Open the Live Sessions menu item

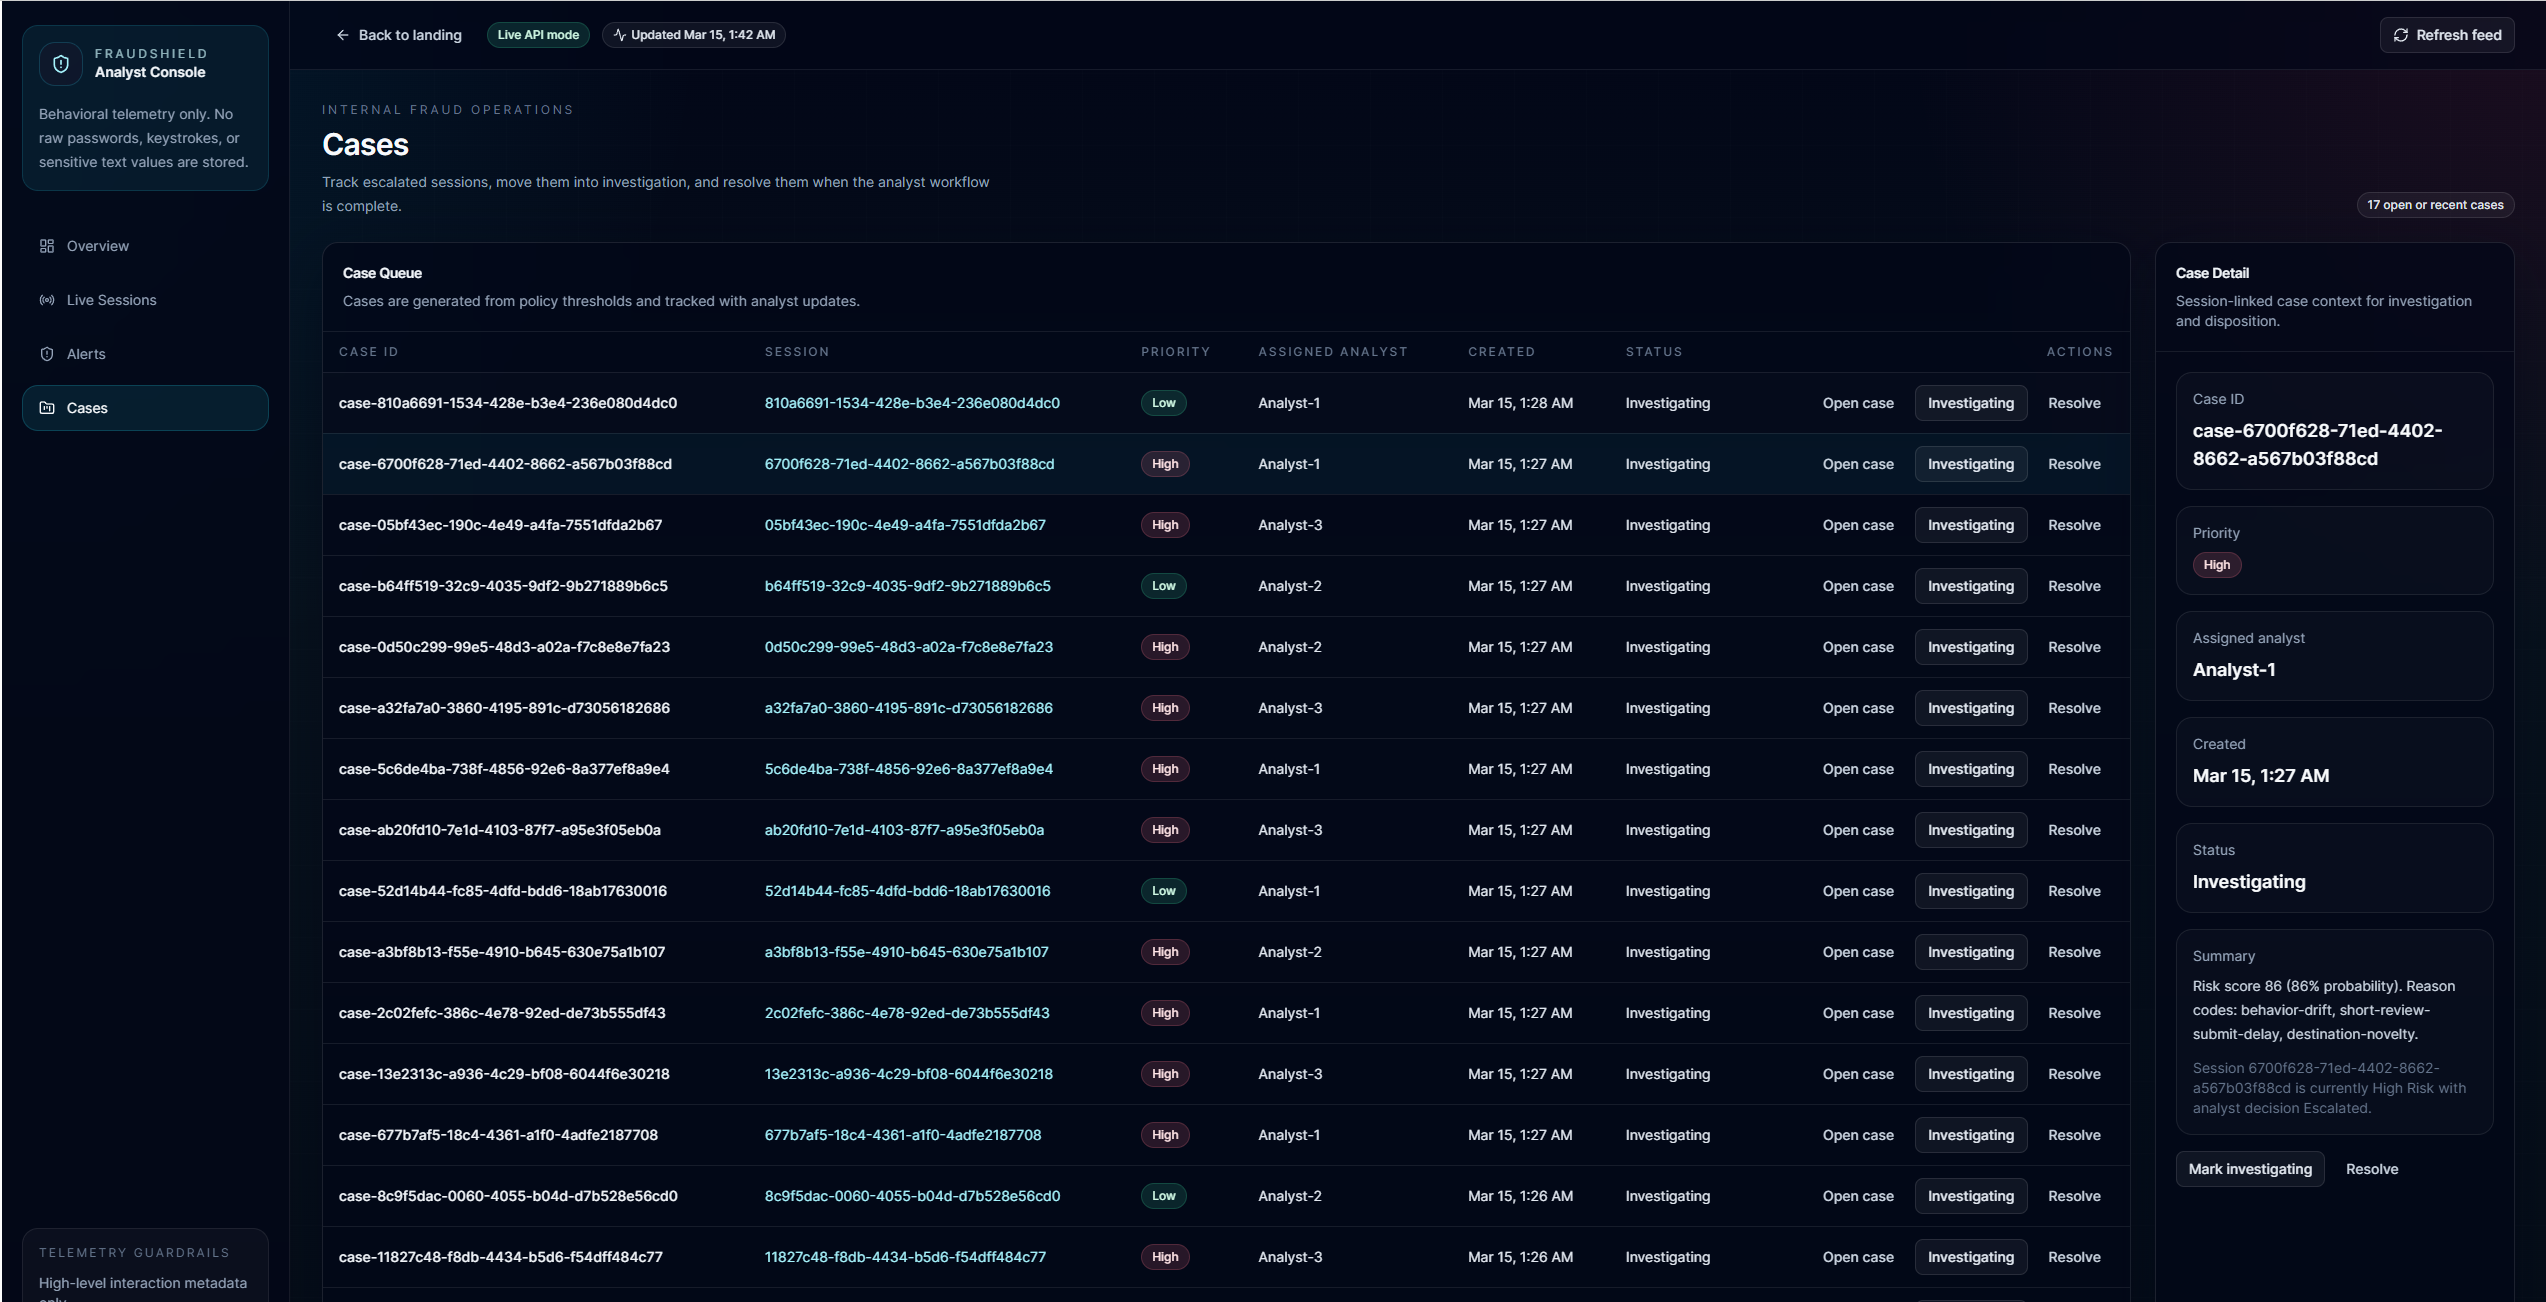click(x=111, y=300)
